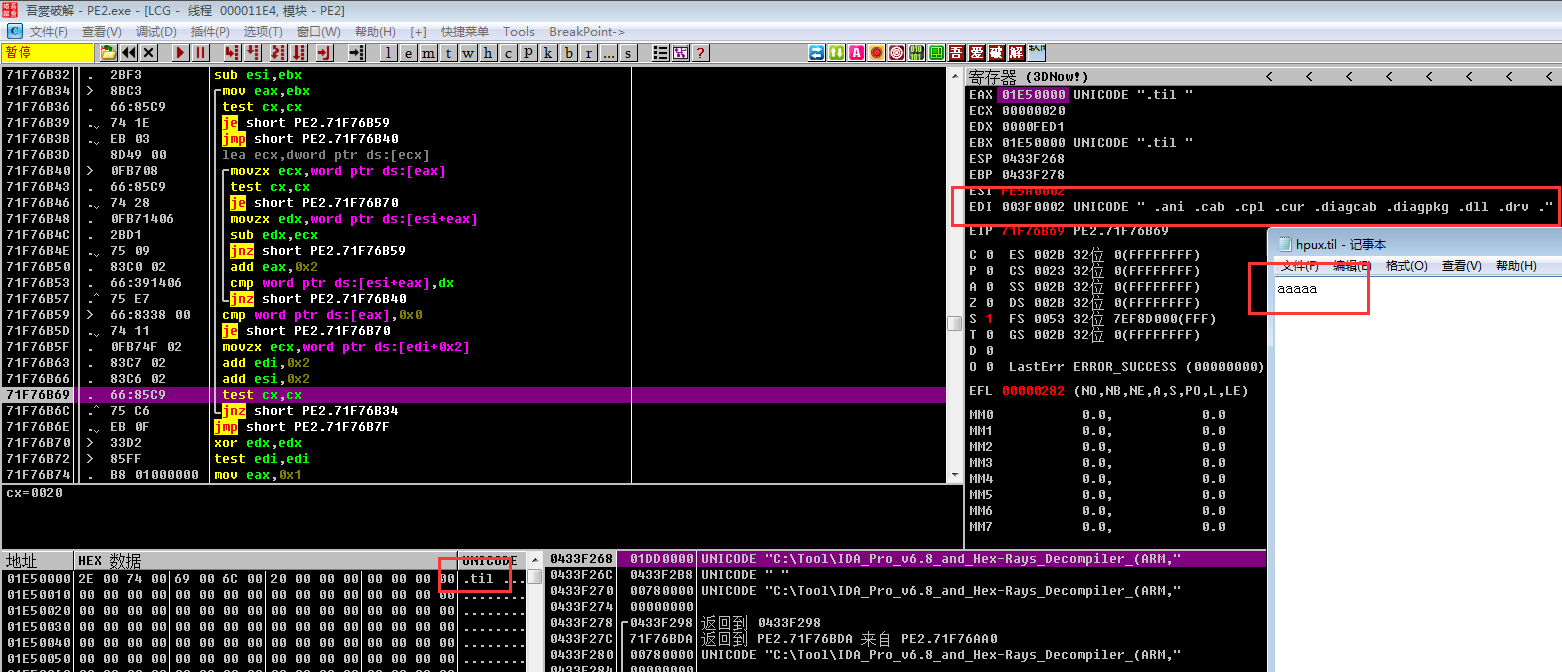The image size is (1562, 672).
Task: Run the program with the red play icon
Action: coord(180,53)
